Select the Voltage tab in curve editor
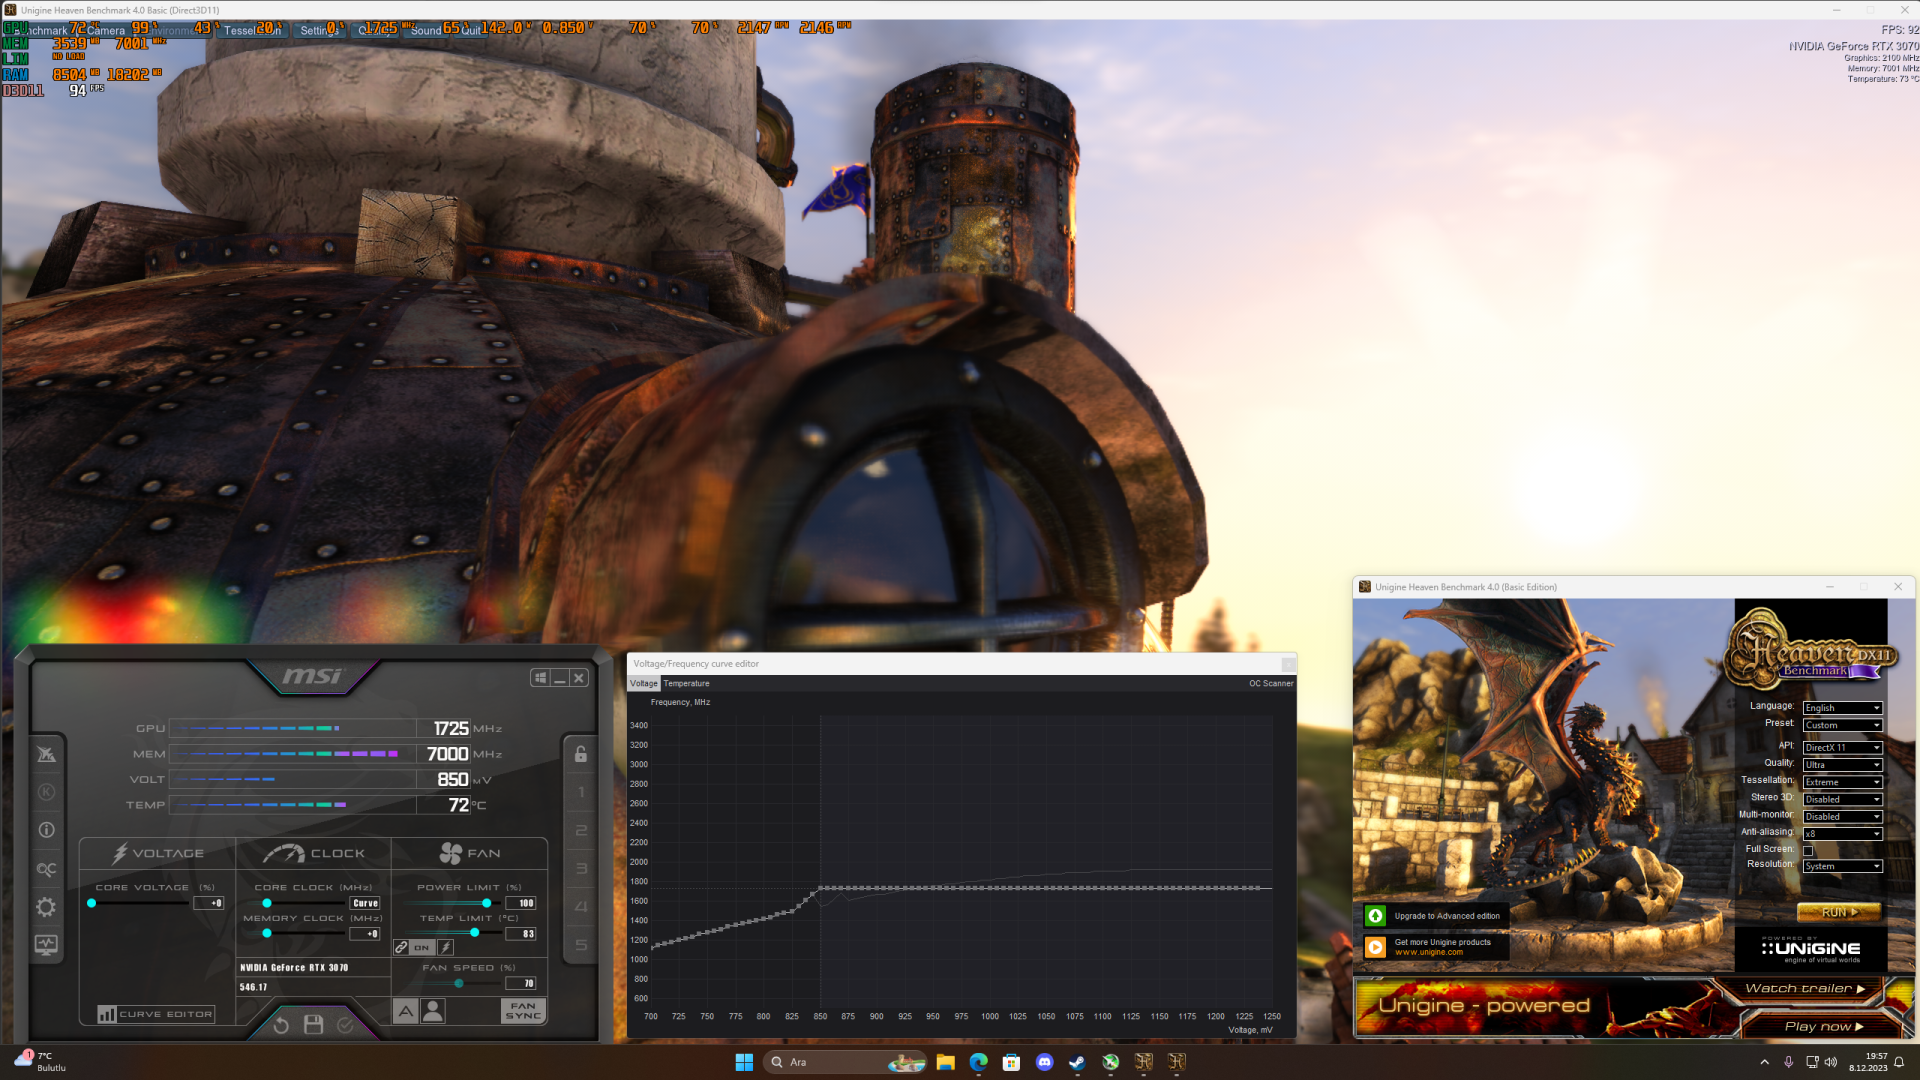The image size is (1920, 1080). point(643,684)
